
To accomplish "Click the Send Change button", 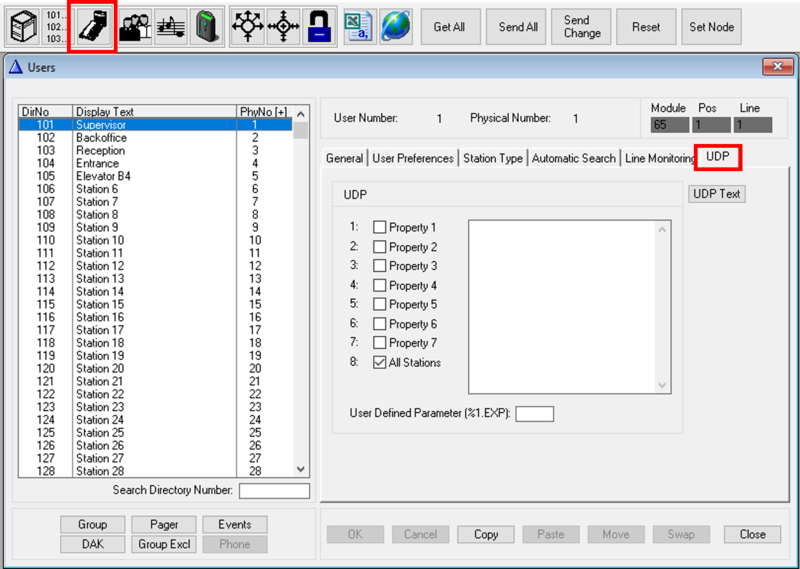I will tap(581, 27).
